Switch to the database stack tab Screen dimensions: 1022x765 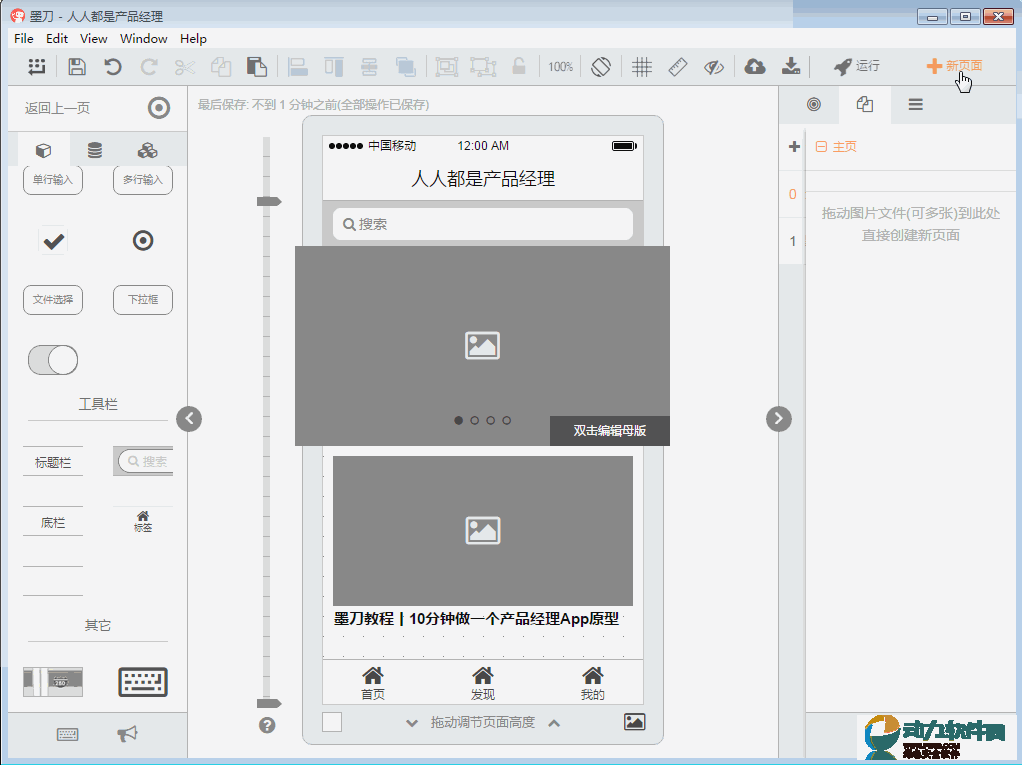coord(95,151)
